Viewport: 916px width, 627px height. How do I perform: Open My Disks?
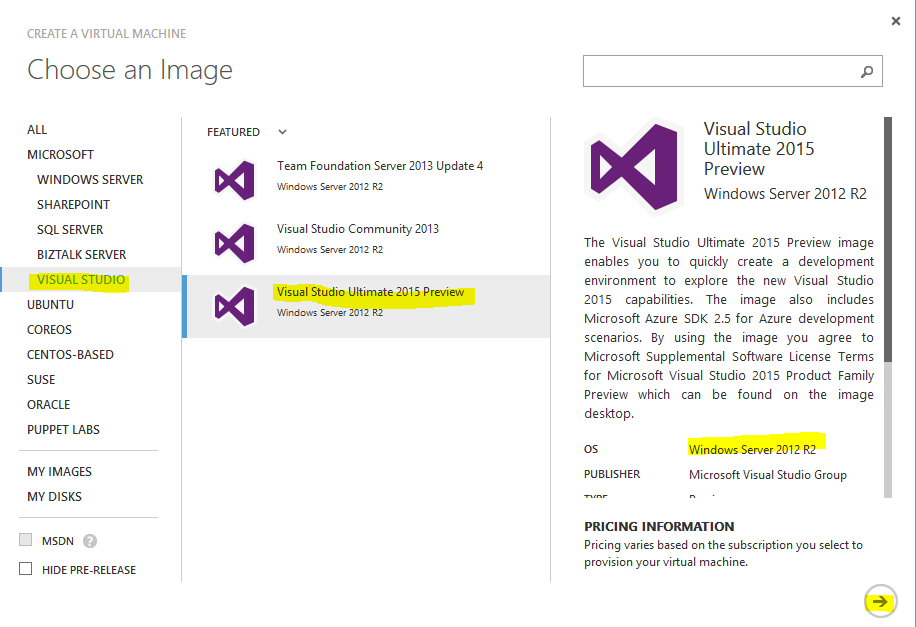(x=54, y=497)
